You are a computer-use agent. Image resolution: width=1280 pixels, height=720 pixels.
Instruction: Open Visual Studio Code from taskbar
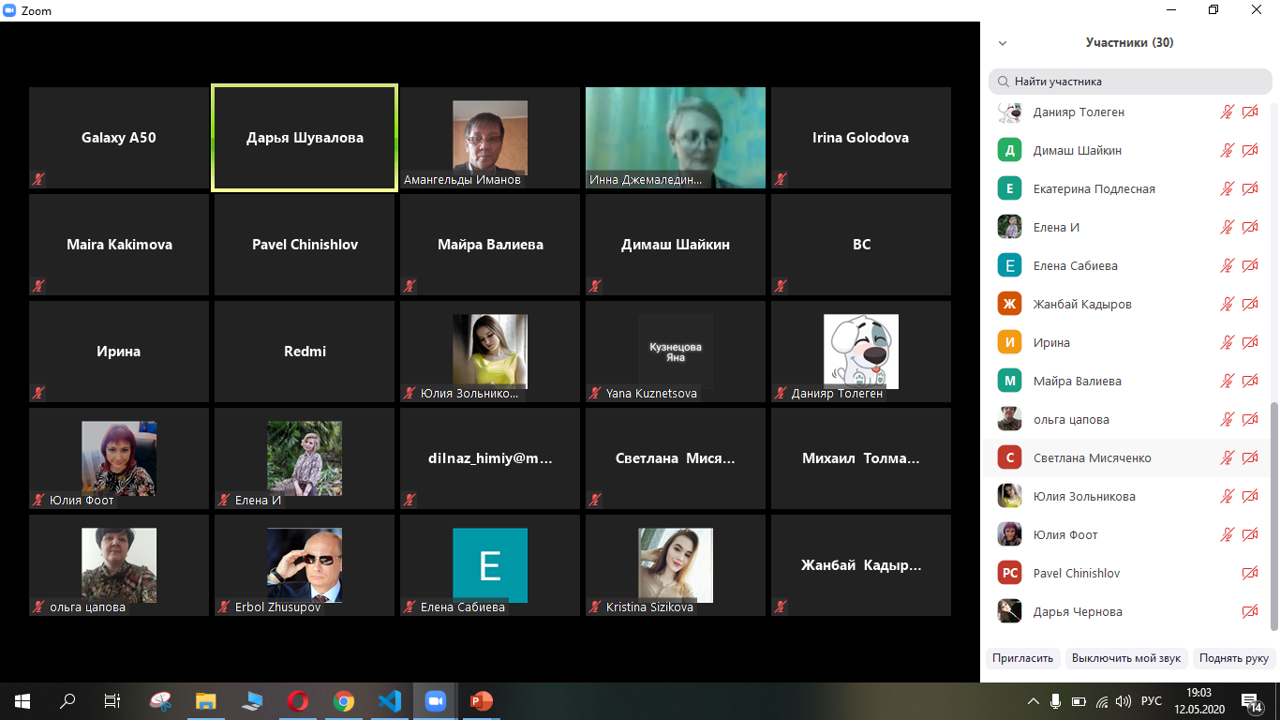point(389,701)
